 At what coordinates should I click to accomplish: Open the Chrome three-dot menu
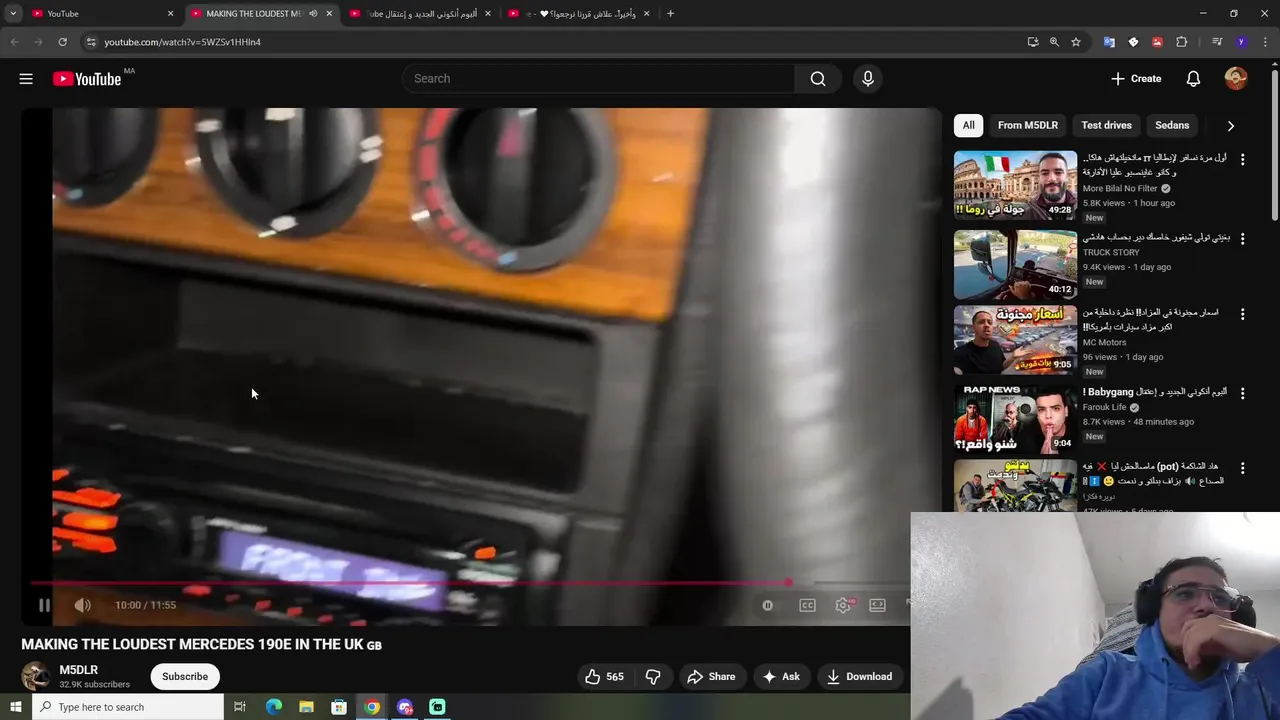(1265, 42)
